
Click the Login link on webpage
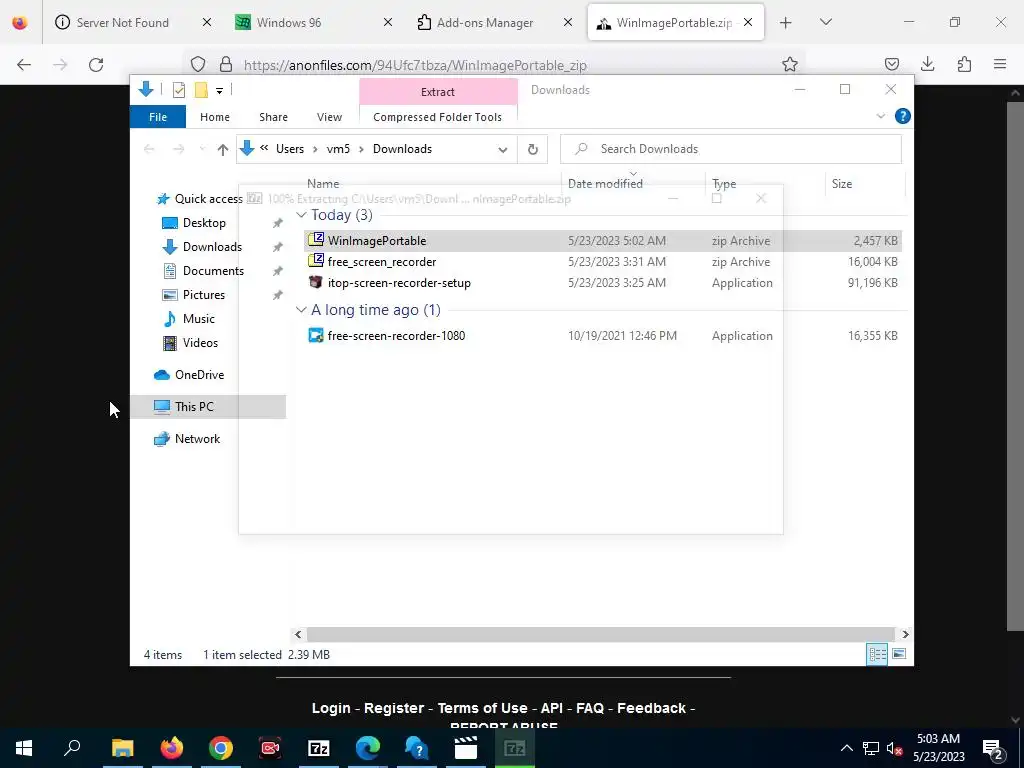tap(331, 708)
